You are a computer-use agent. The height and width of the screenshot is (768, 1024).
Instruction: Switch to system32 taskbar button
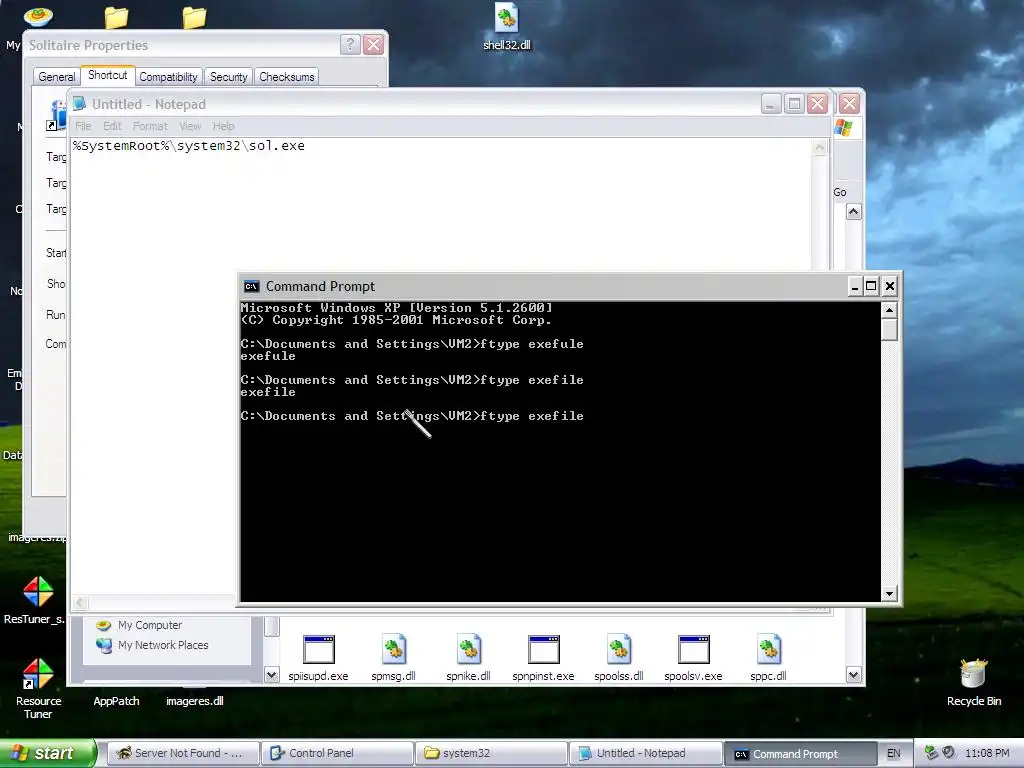tap(490, 754)
